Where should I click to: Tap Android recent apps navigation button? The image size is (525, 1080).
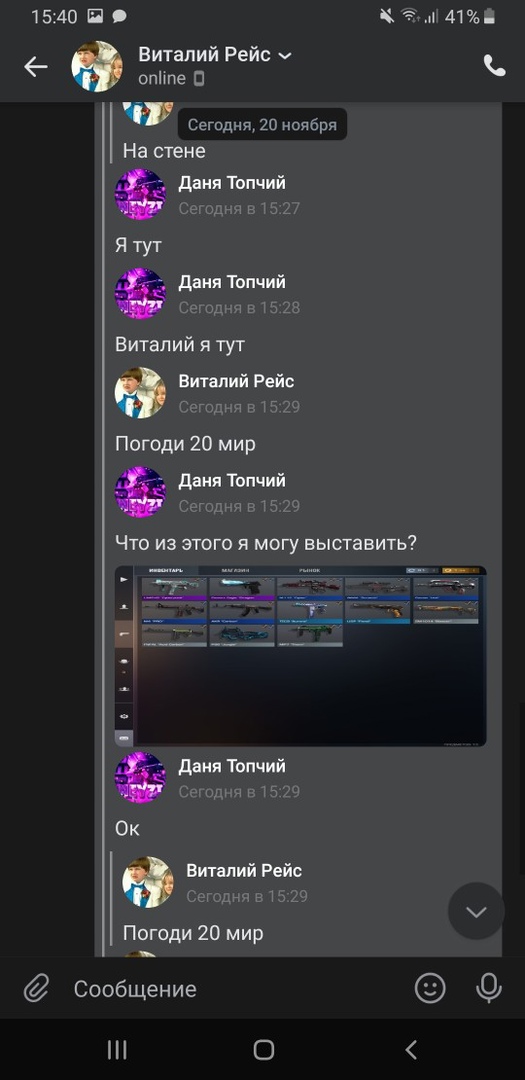[117, 1050]
